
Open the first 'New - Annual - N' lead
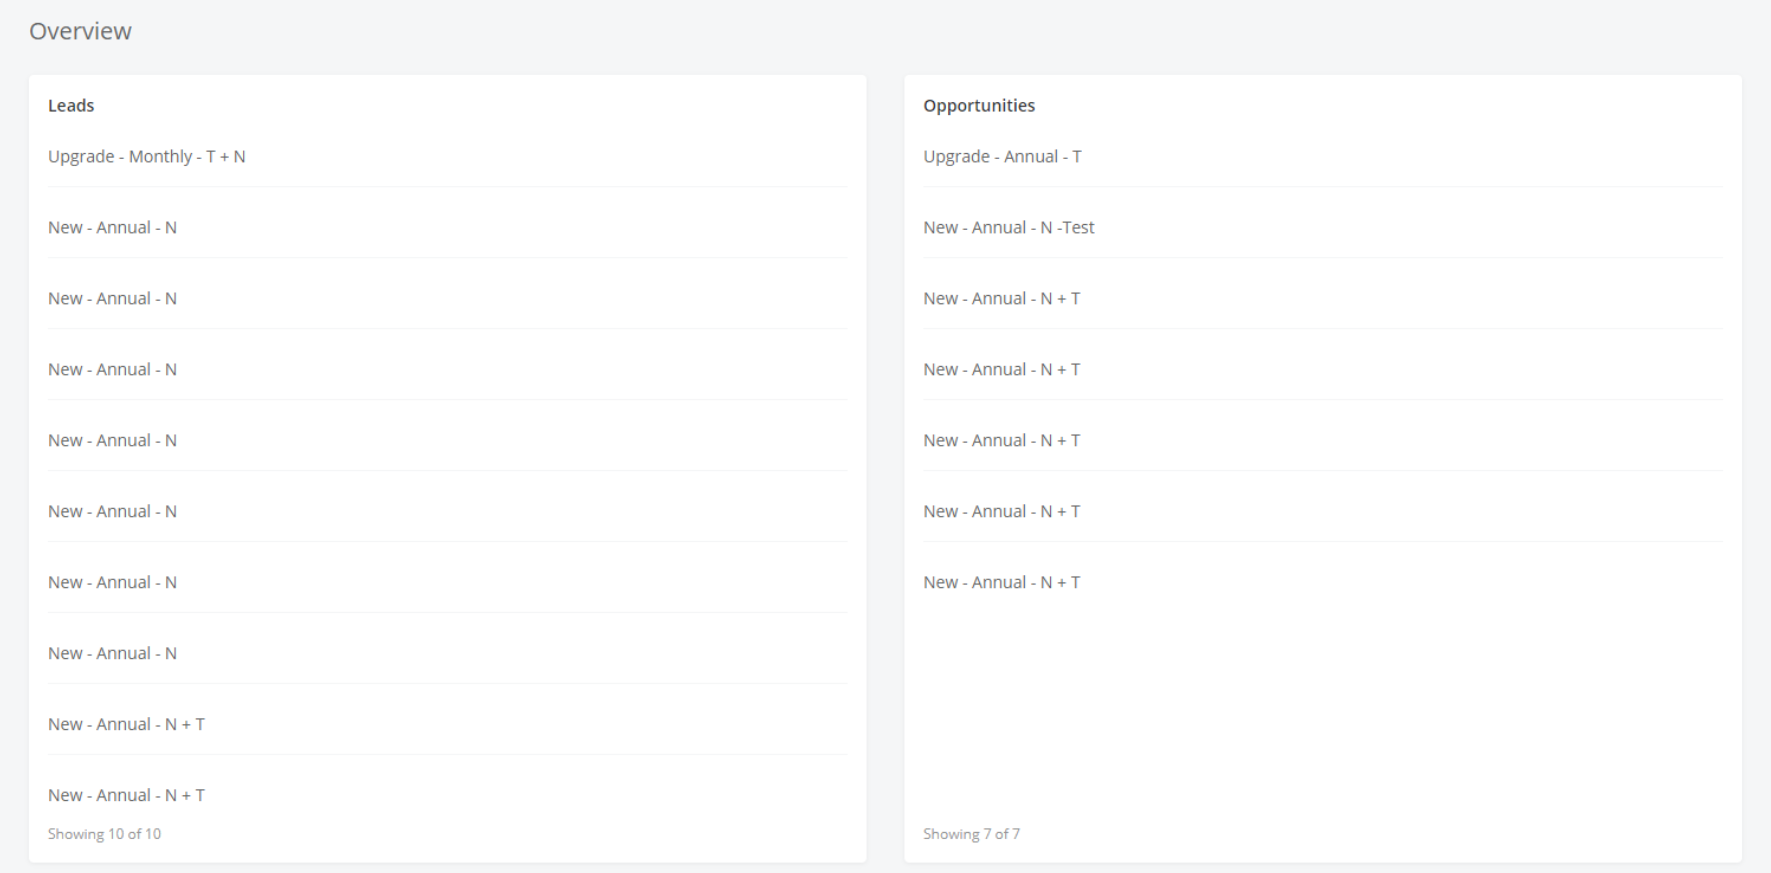(x=112, y=227)
